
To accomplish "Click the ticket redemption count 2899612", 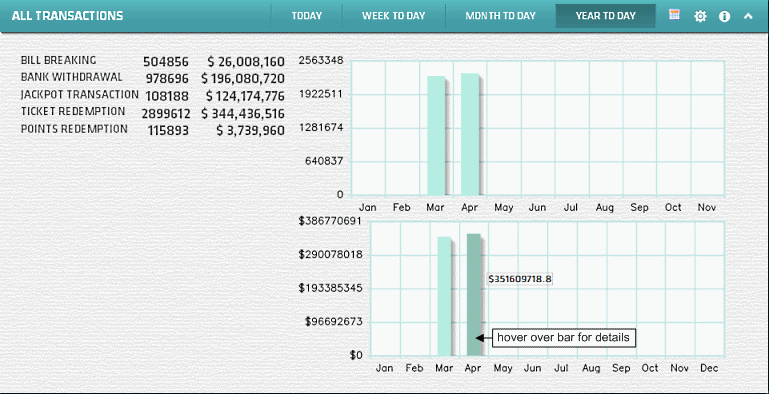I will [x=166, y=114].
